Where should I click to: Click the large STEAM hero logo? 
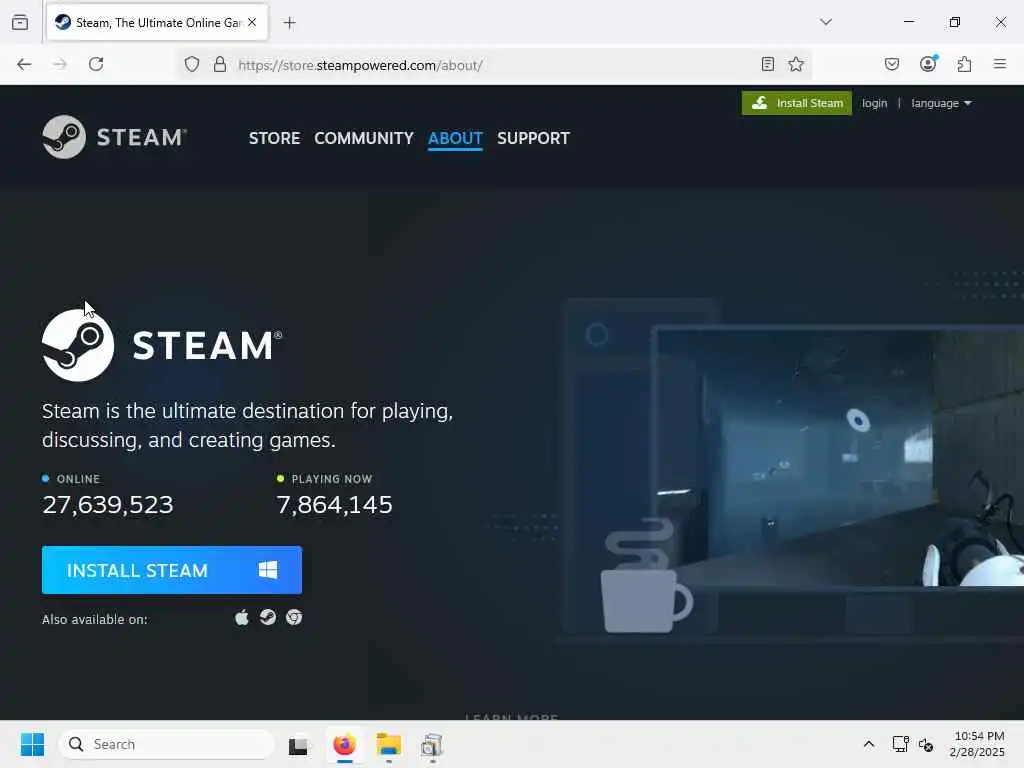[162, 345]
